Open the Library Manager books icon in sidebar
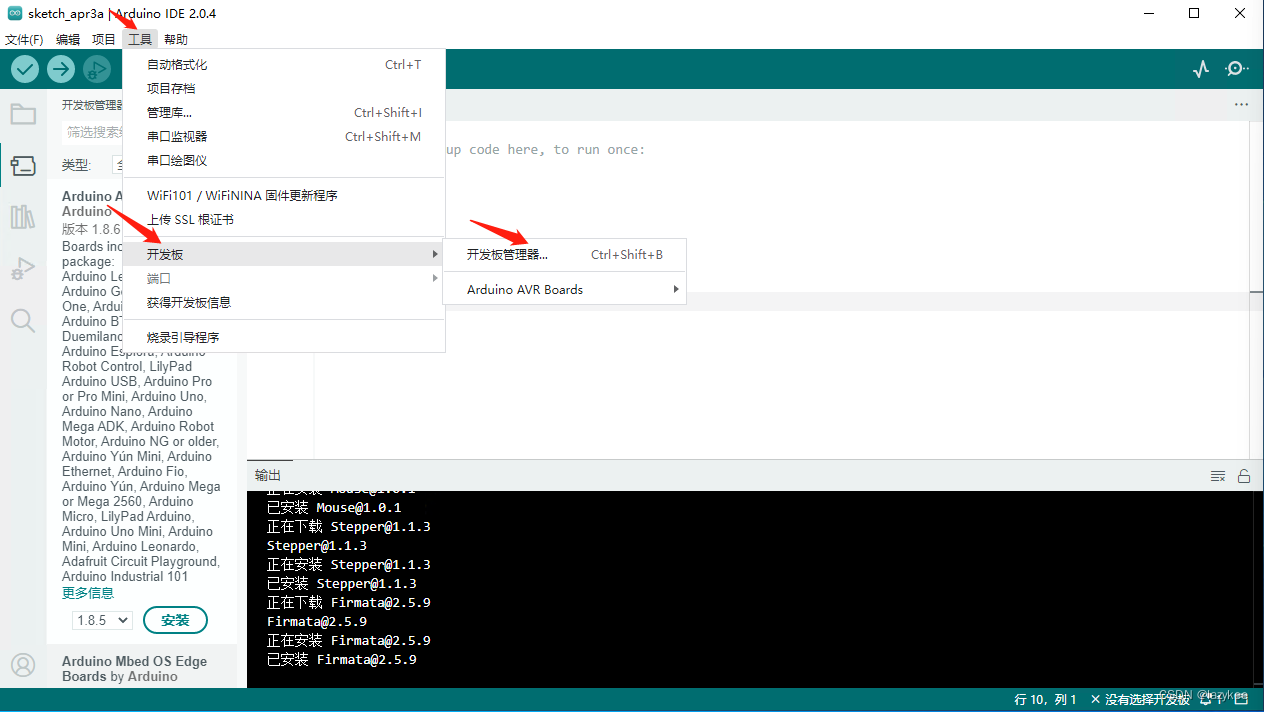 (x=23, y=217)
